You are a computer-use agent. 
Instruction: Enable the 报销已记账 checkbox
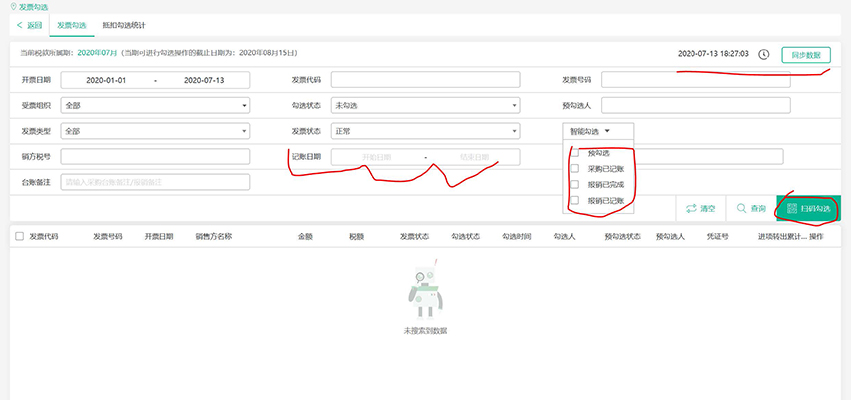[575, 200]
